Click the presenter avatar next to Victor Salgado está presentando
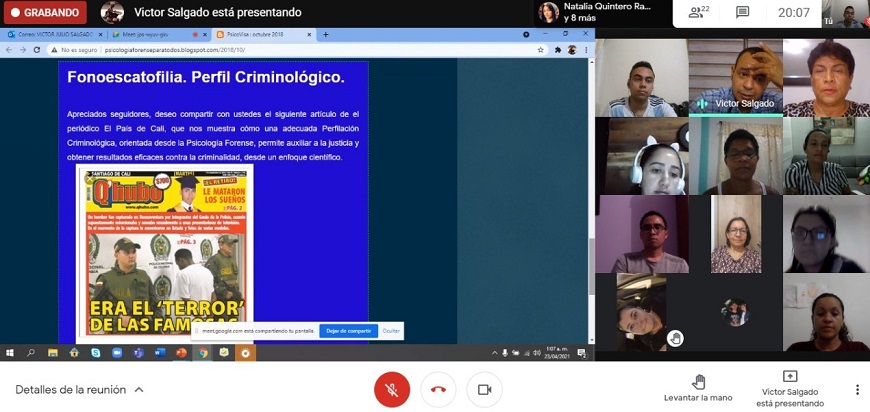The image size is (870, 412). (112, 12)
